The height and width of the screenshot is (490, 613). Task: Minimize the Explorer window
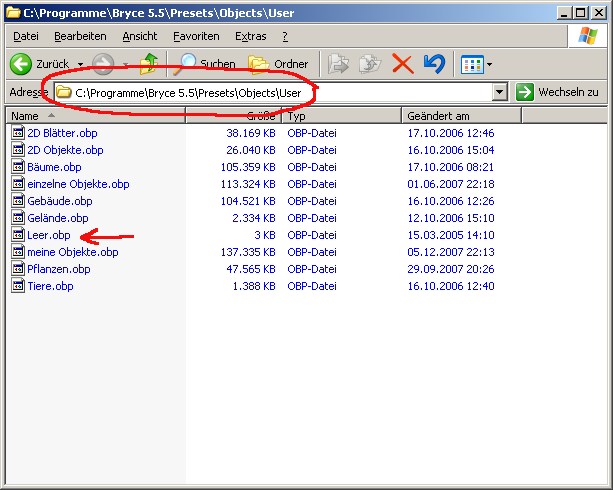[565, 13]
